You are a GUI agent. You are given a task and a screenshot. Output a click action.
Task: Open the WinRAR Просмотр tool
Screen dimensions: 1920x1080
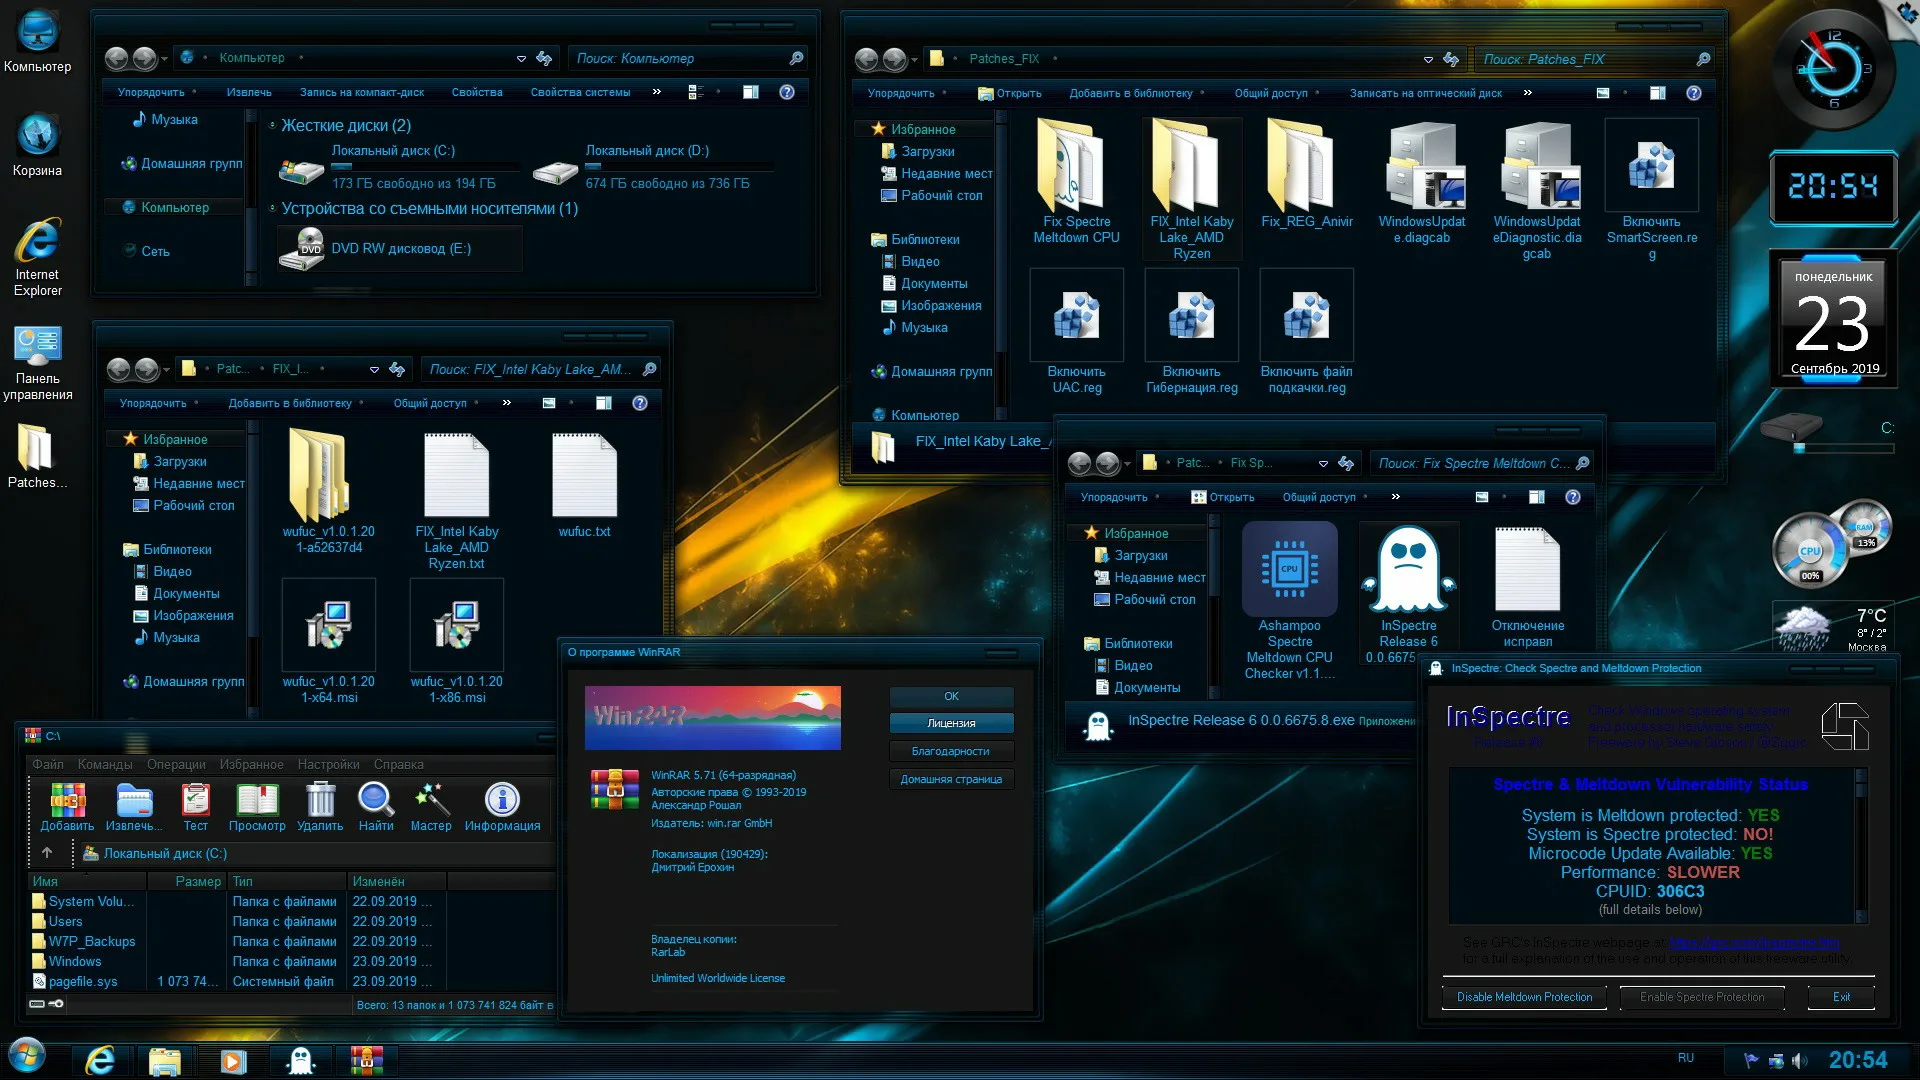[x=257, y=806]
